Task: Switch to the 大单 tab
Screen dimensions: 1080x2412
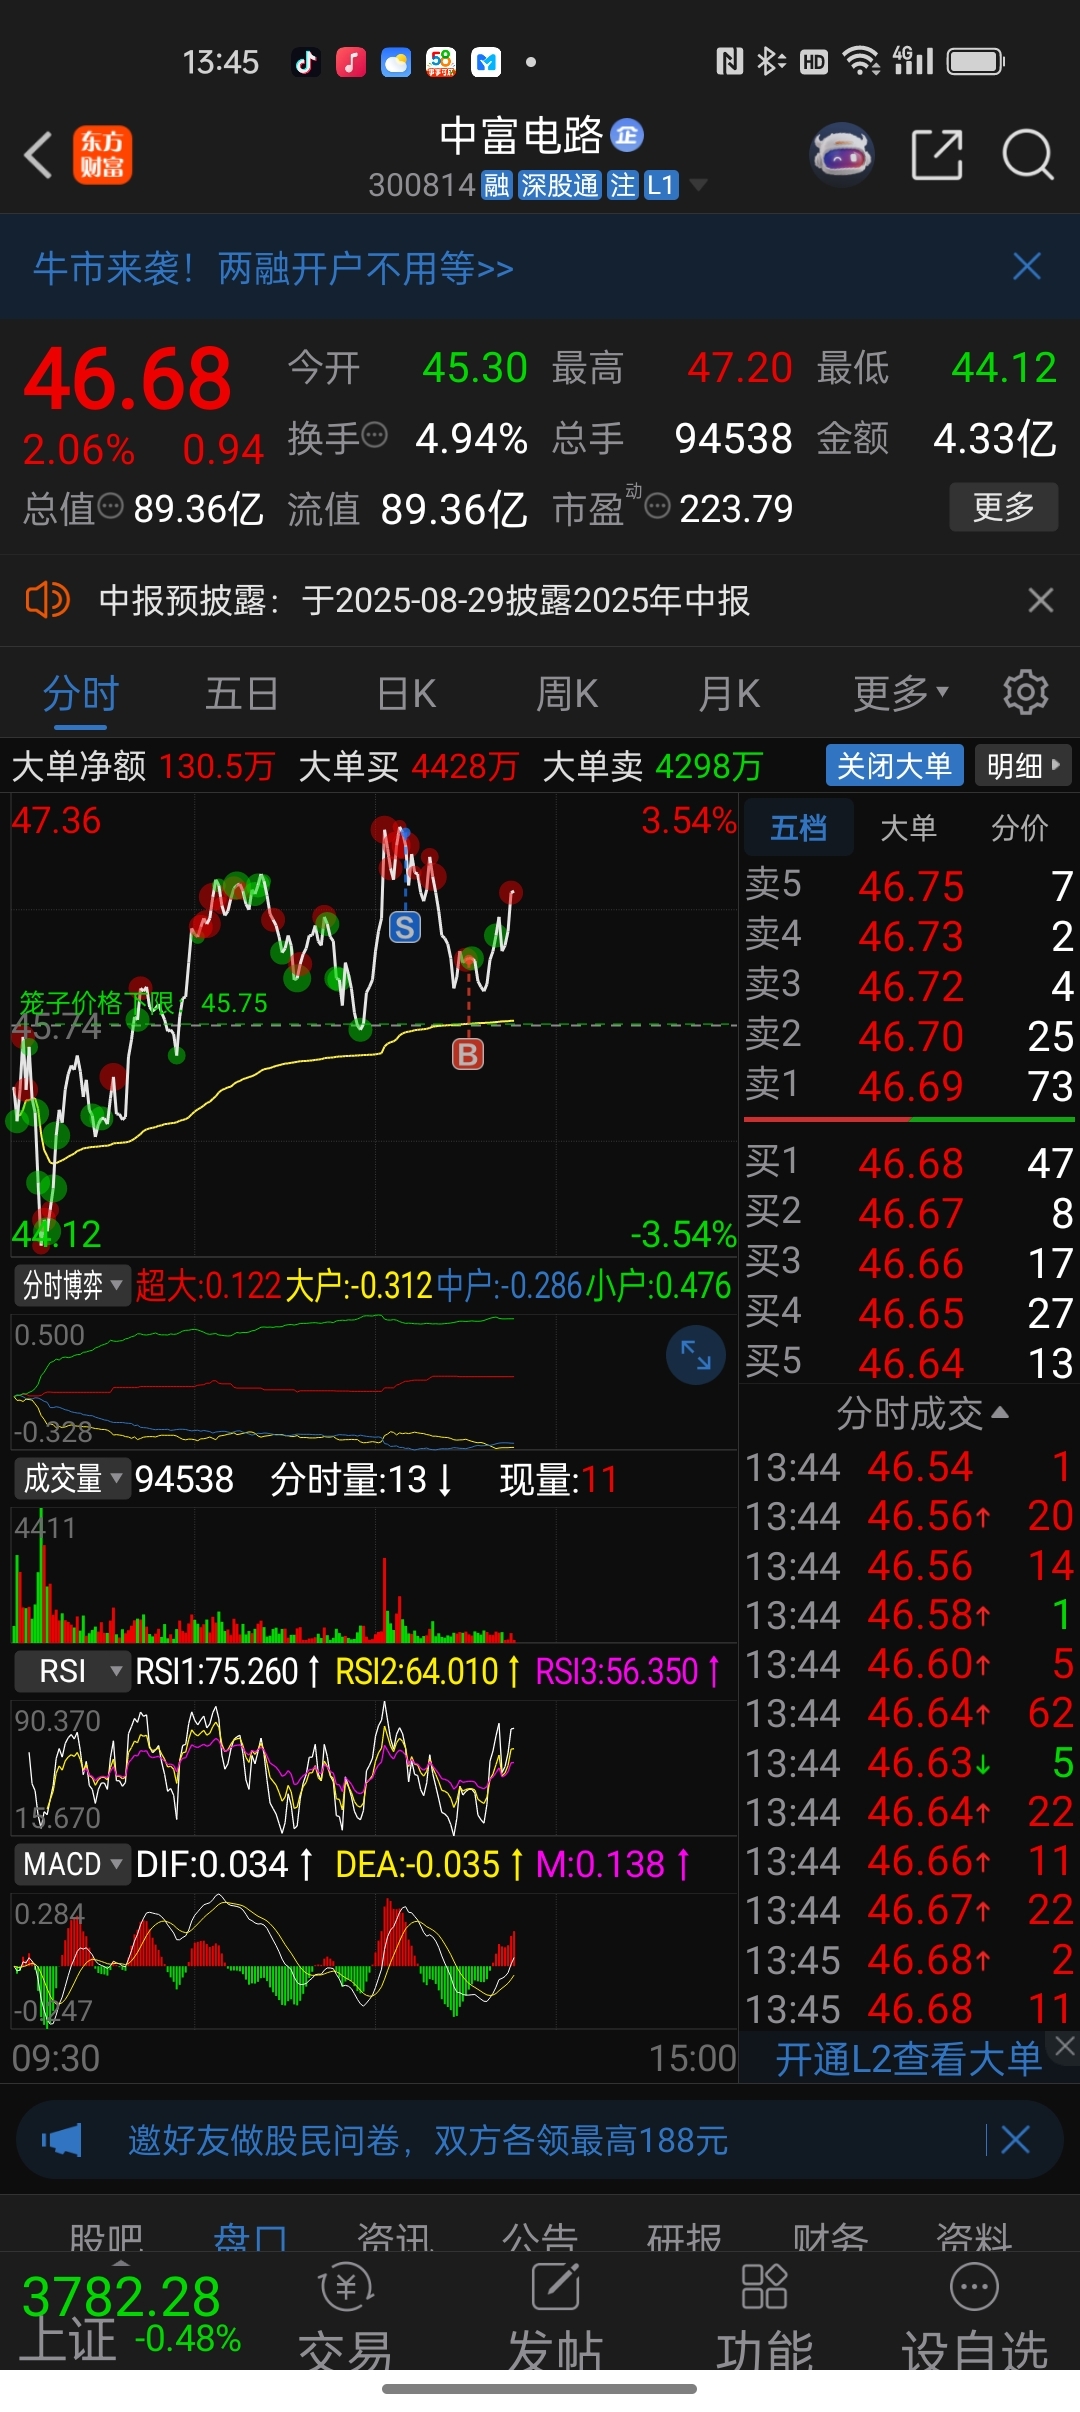Action: click(908, 827)
